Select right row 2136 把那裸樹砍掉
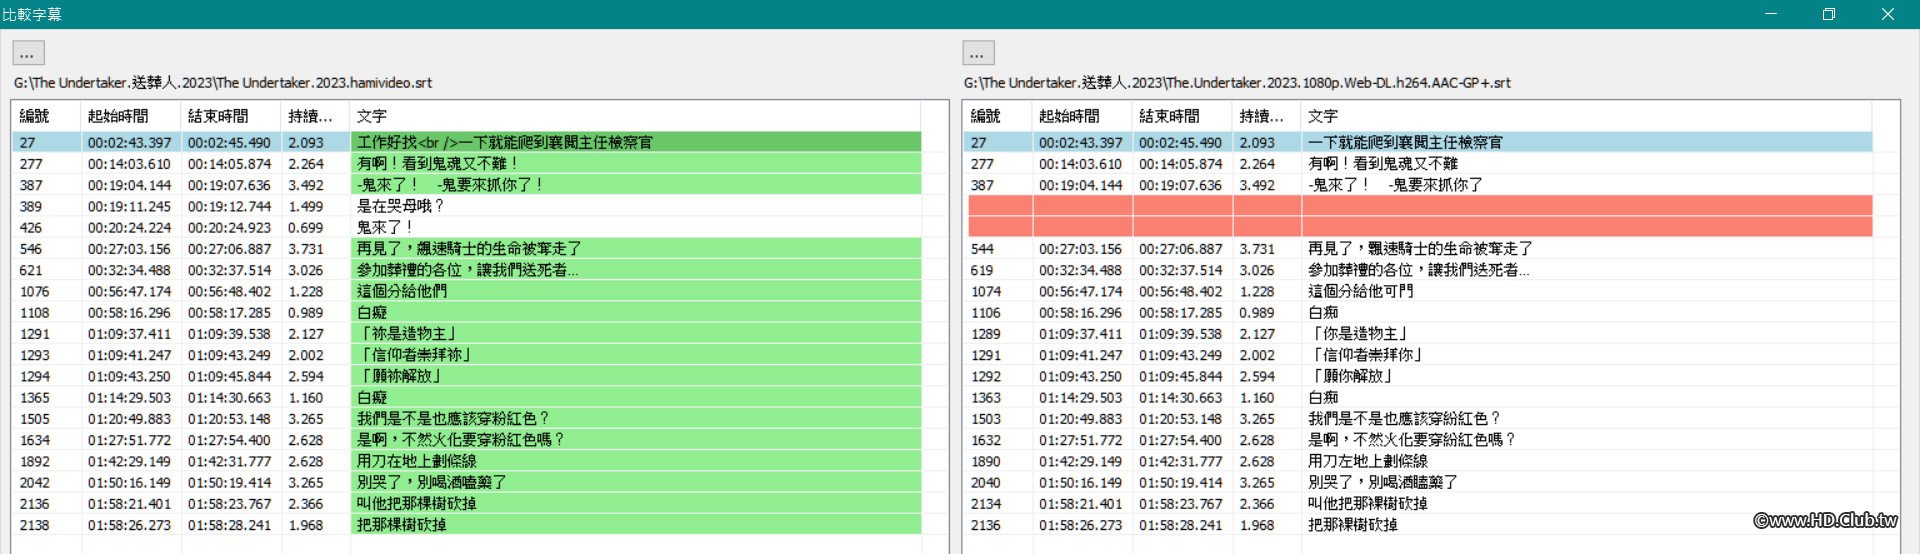This screenshot has width=1920, height=554. [1353, 525]
